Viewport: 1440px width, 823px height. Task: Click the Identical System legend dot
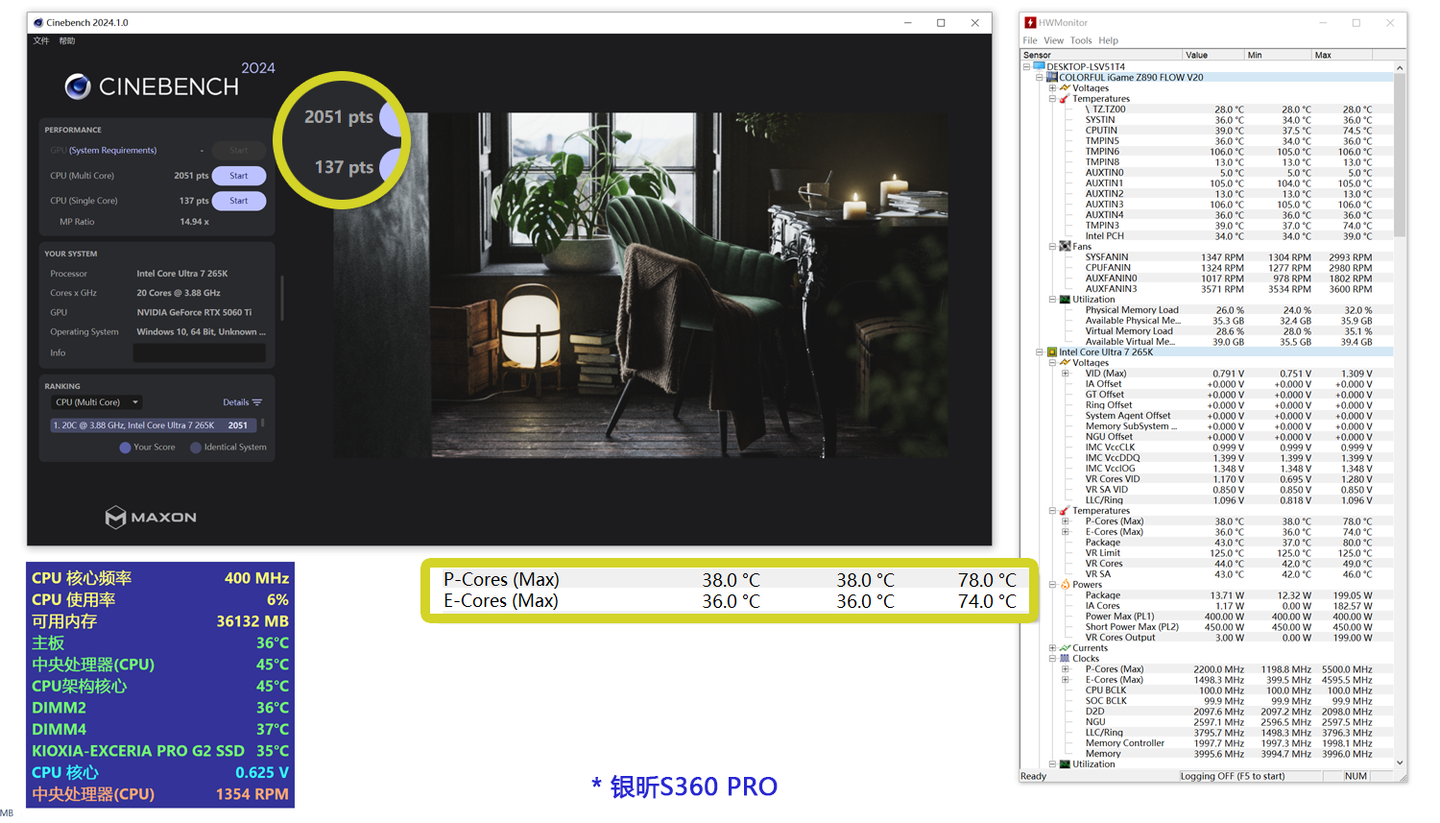196,447
